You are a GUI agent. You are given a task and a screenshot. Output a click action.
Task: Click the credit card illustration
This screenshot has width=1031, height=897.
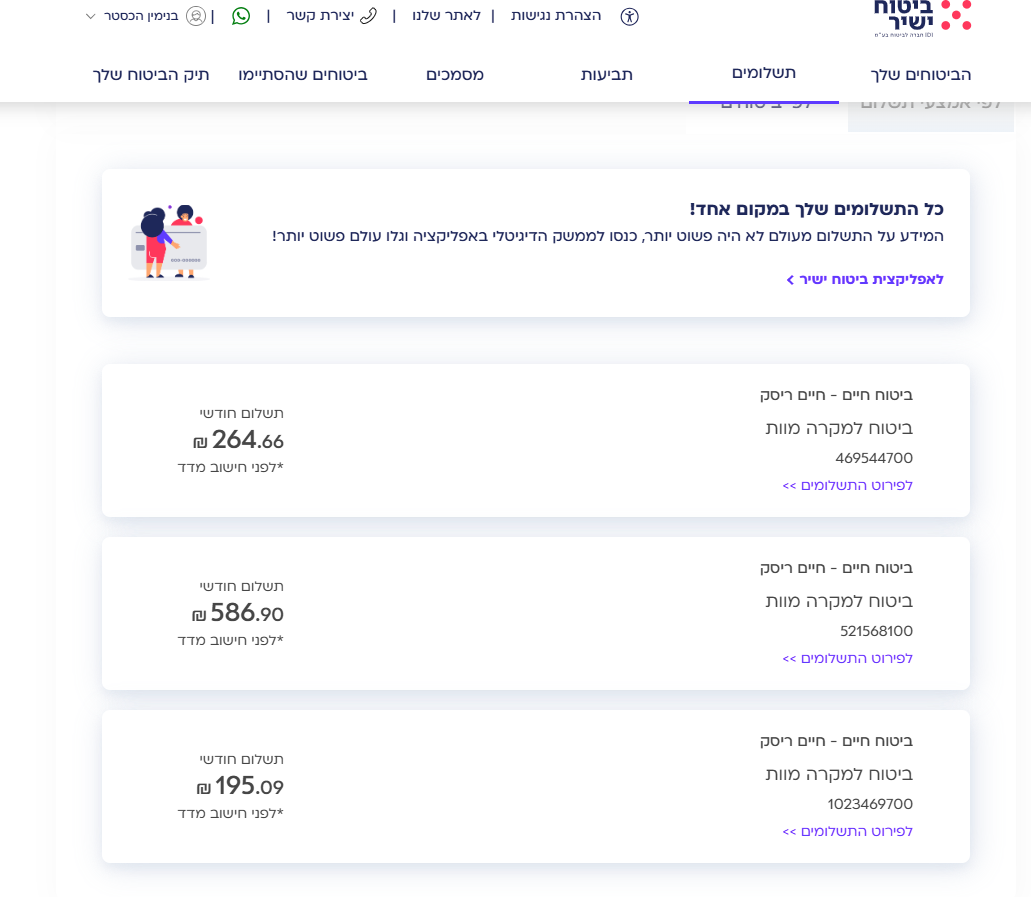168,243
